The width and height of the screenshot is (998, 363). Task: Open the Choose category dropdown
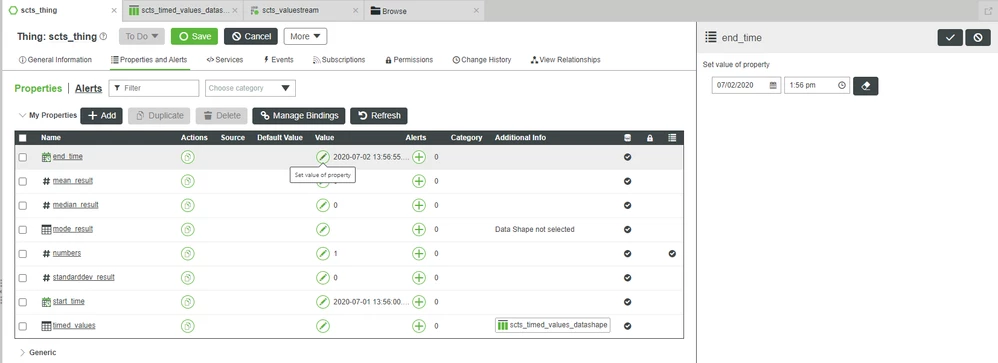pos(250,88)
